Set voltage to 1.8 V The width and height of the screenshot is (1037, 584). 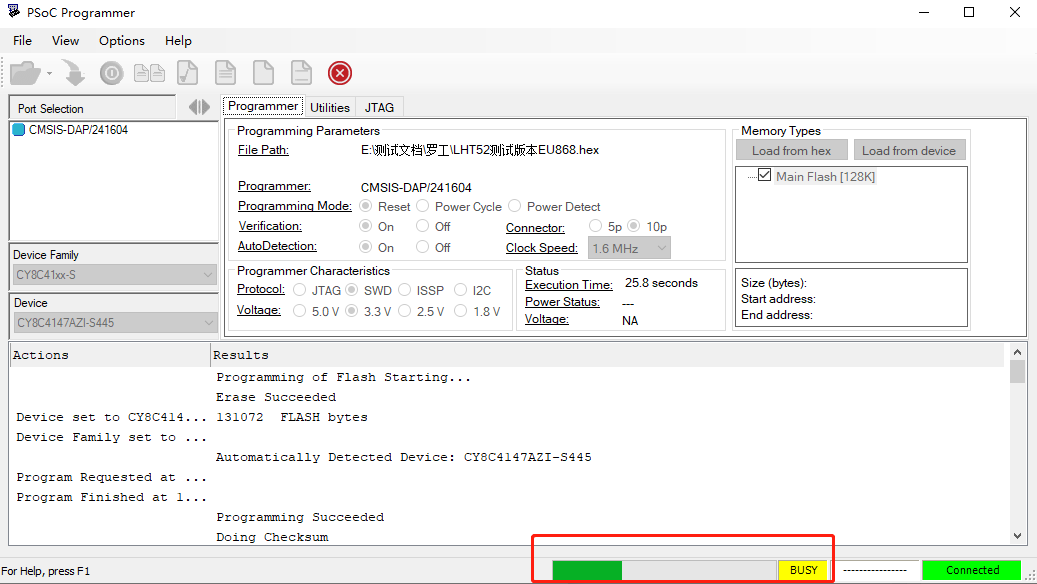click(x=460, y=310)
